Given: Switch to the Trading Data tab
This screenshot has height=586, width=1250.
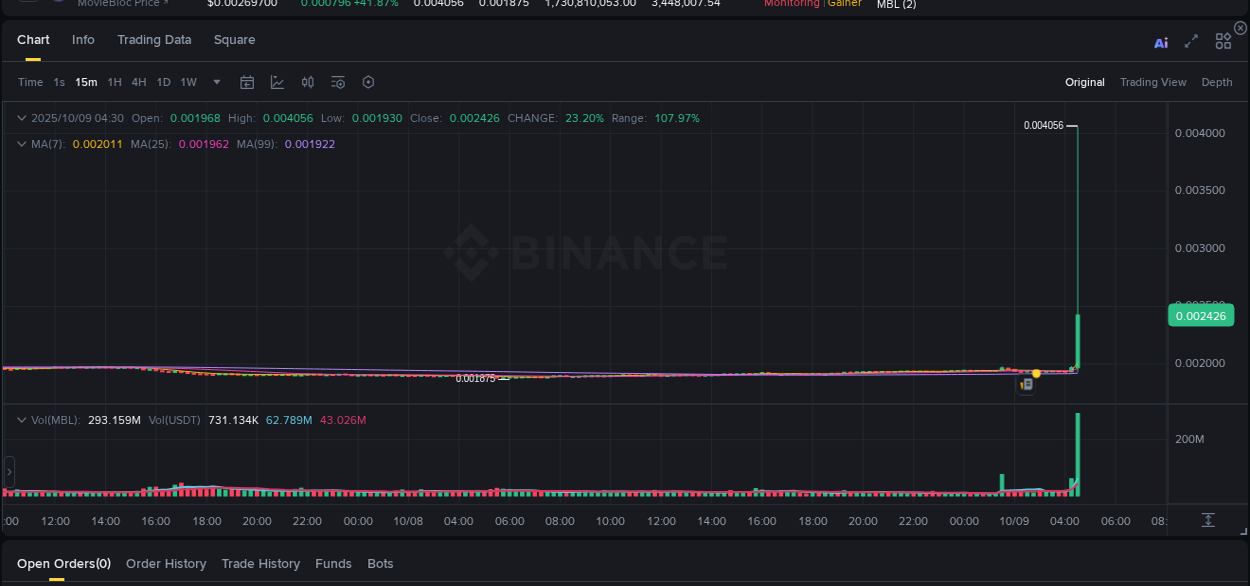Looking at the screenshot, I should point(154,40).
